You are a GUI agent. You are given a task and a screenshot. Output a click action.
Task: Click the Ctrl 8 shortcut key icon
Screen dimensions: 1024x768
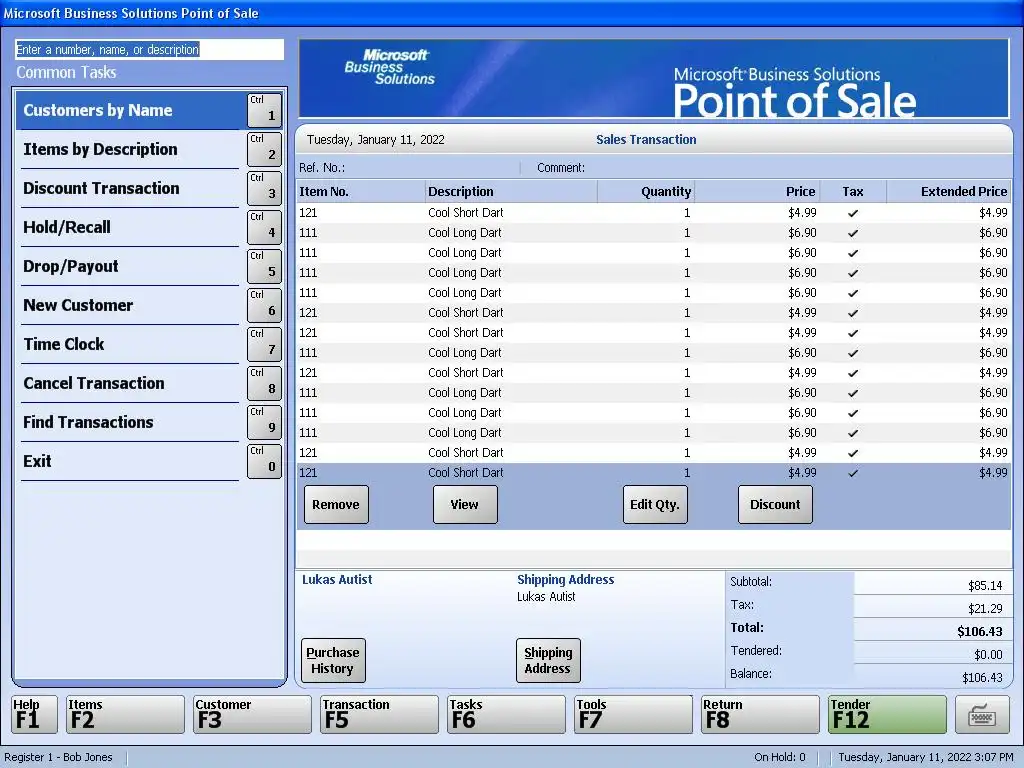[264, 383]
